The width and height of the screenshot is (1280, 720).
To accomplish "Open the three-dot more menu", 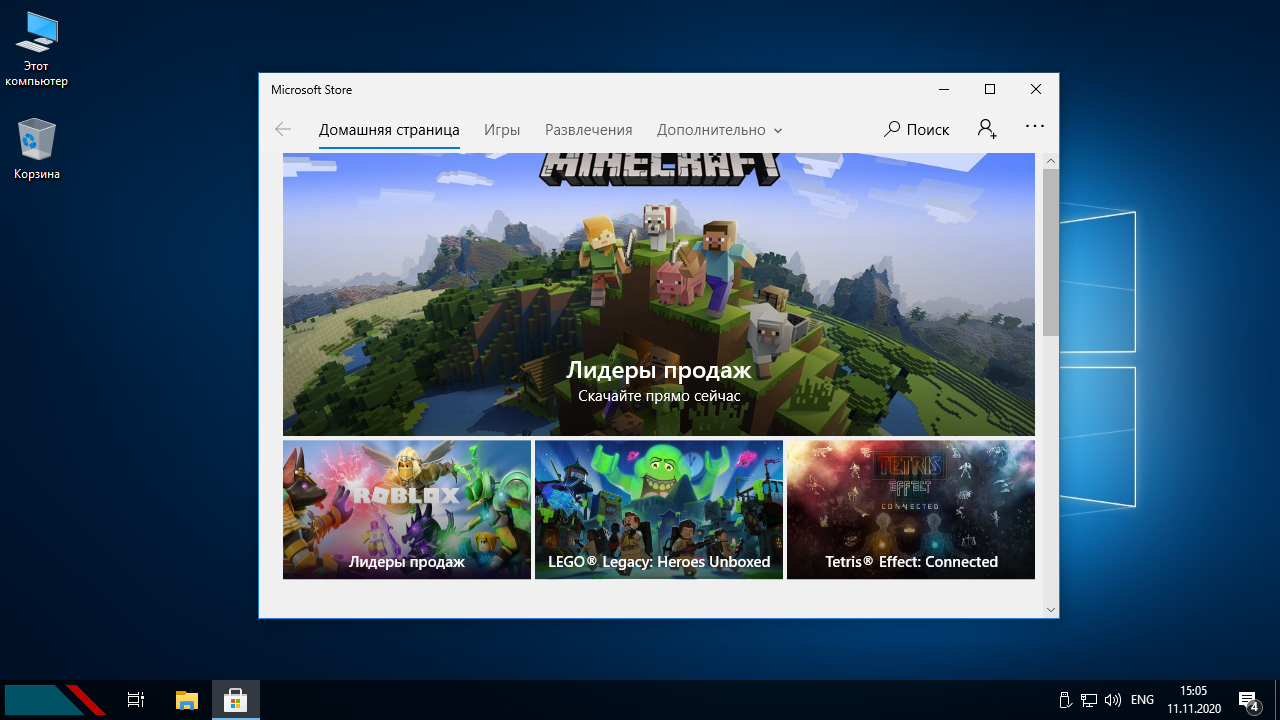I will tap(1035, 127).
